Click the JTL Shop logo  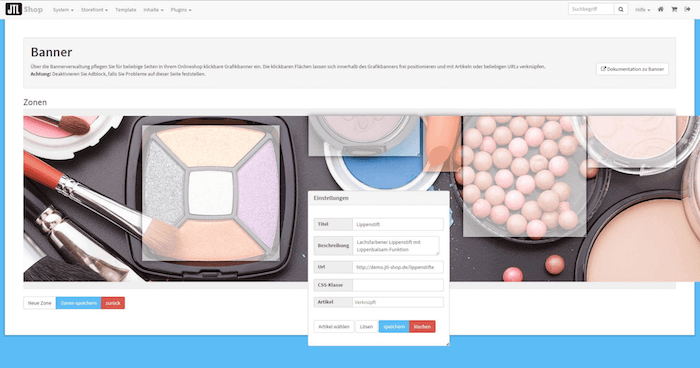(x=24, y=9)
